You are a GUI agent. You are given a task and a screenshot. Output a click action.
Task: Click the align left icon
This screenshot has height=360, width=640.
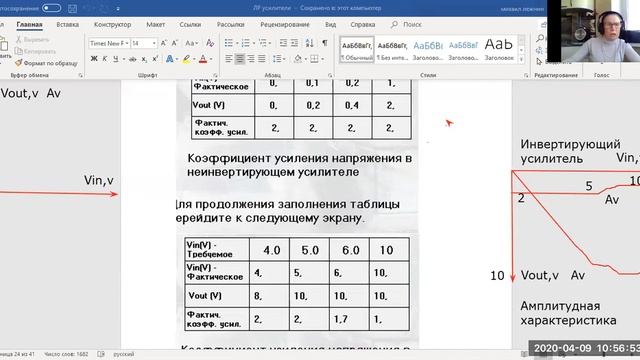click(229, 59)
